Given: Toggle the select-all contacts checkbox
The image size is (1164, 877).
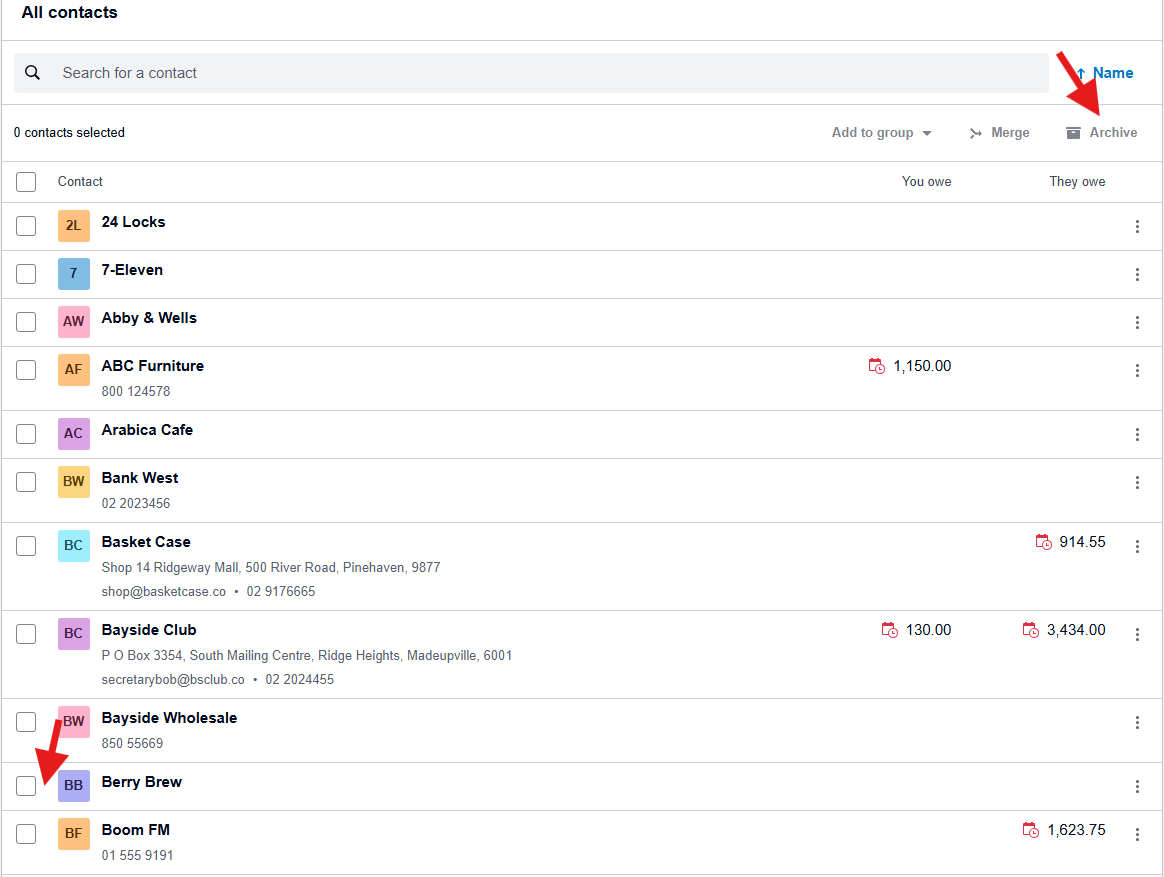Looking at the screenshot, I should coord(26,182).
